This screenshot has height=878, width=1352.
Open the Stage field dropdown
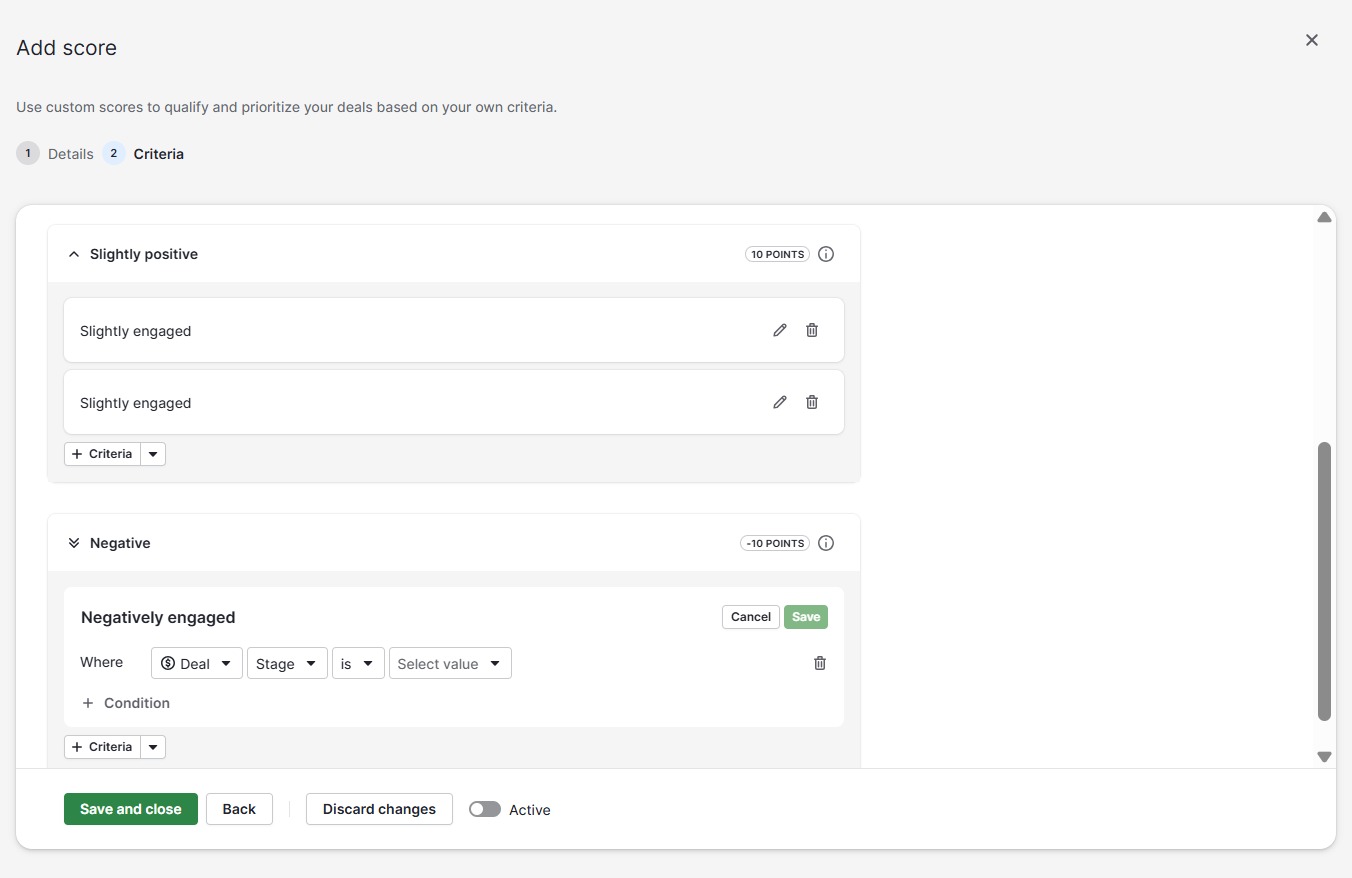287,663
